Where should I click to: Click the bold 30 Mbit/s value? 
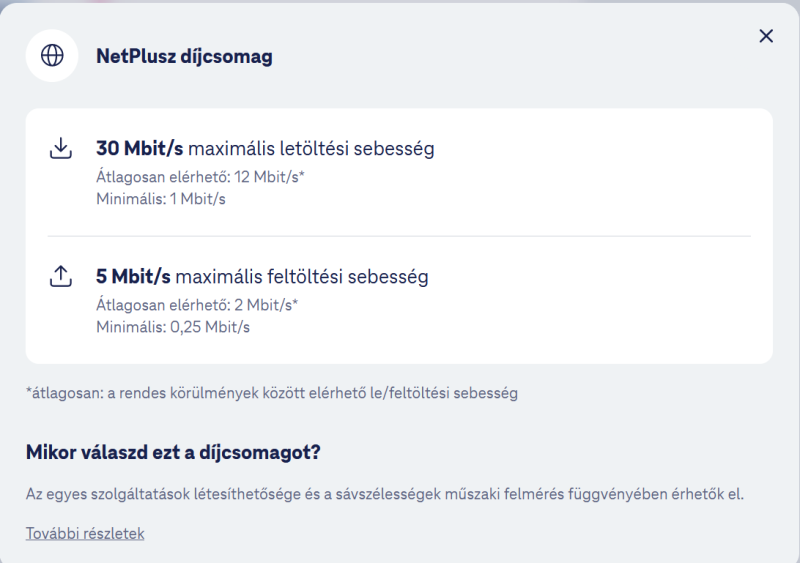(x=139, y=149)
